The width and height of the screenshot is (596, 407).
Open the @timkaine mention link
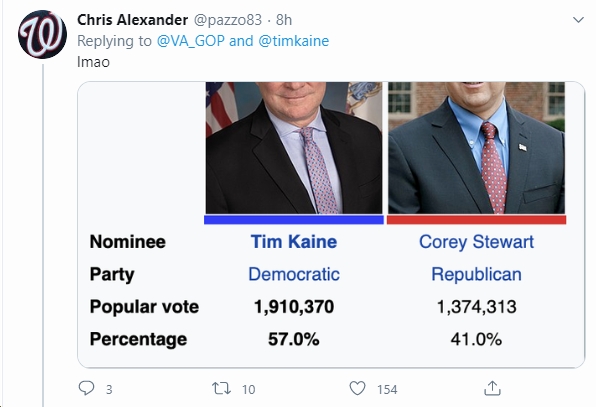[293, 41]
